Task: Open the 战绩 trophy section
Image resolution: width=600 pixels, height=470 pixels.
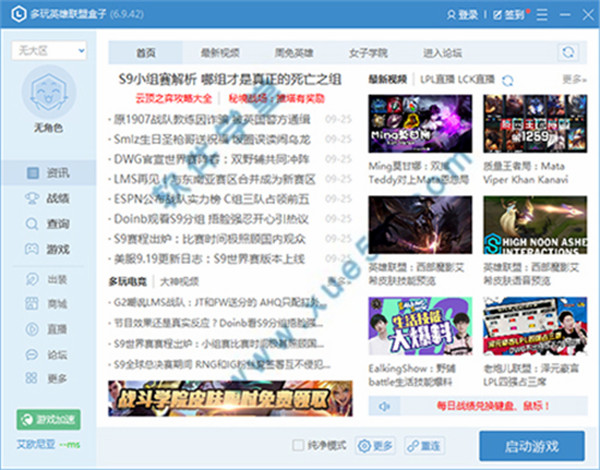Action: click(48, 198)
